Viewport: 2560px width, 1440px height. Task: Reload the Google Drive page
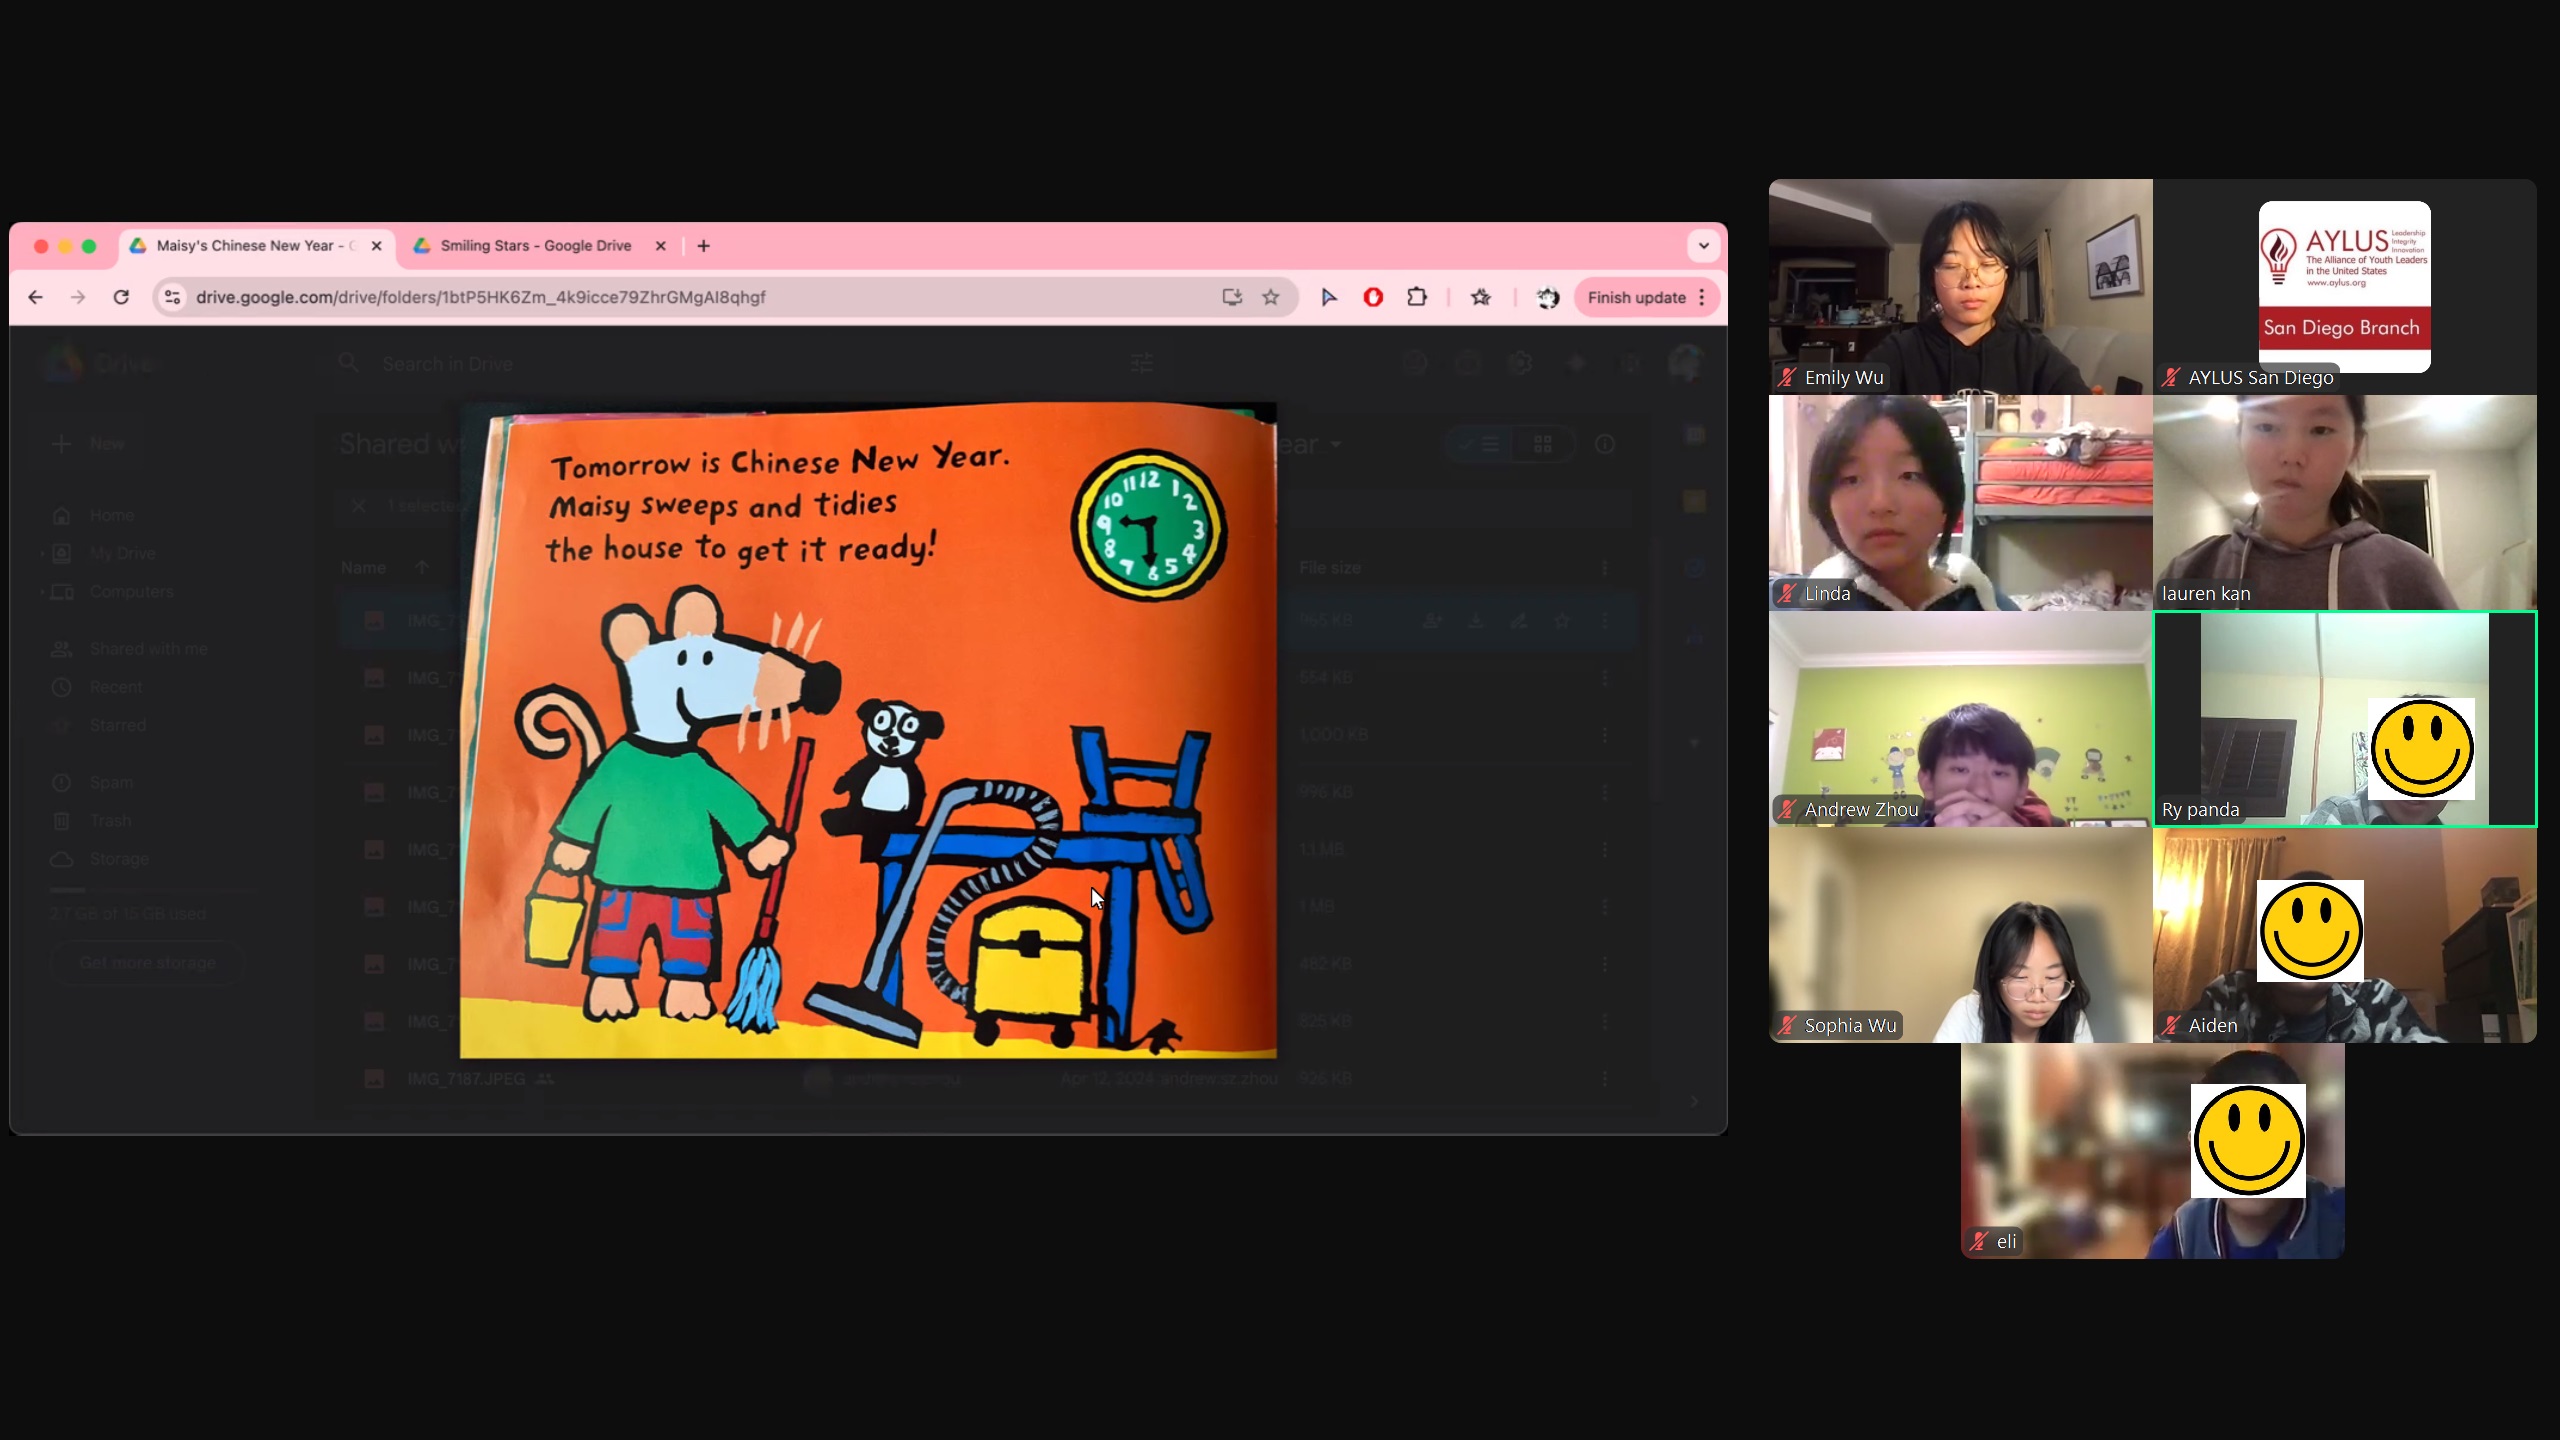(121, 297)
